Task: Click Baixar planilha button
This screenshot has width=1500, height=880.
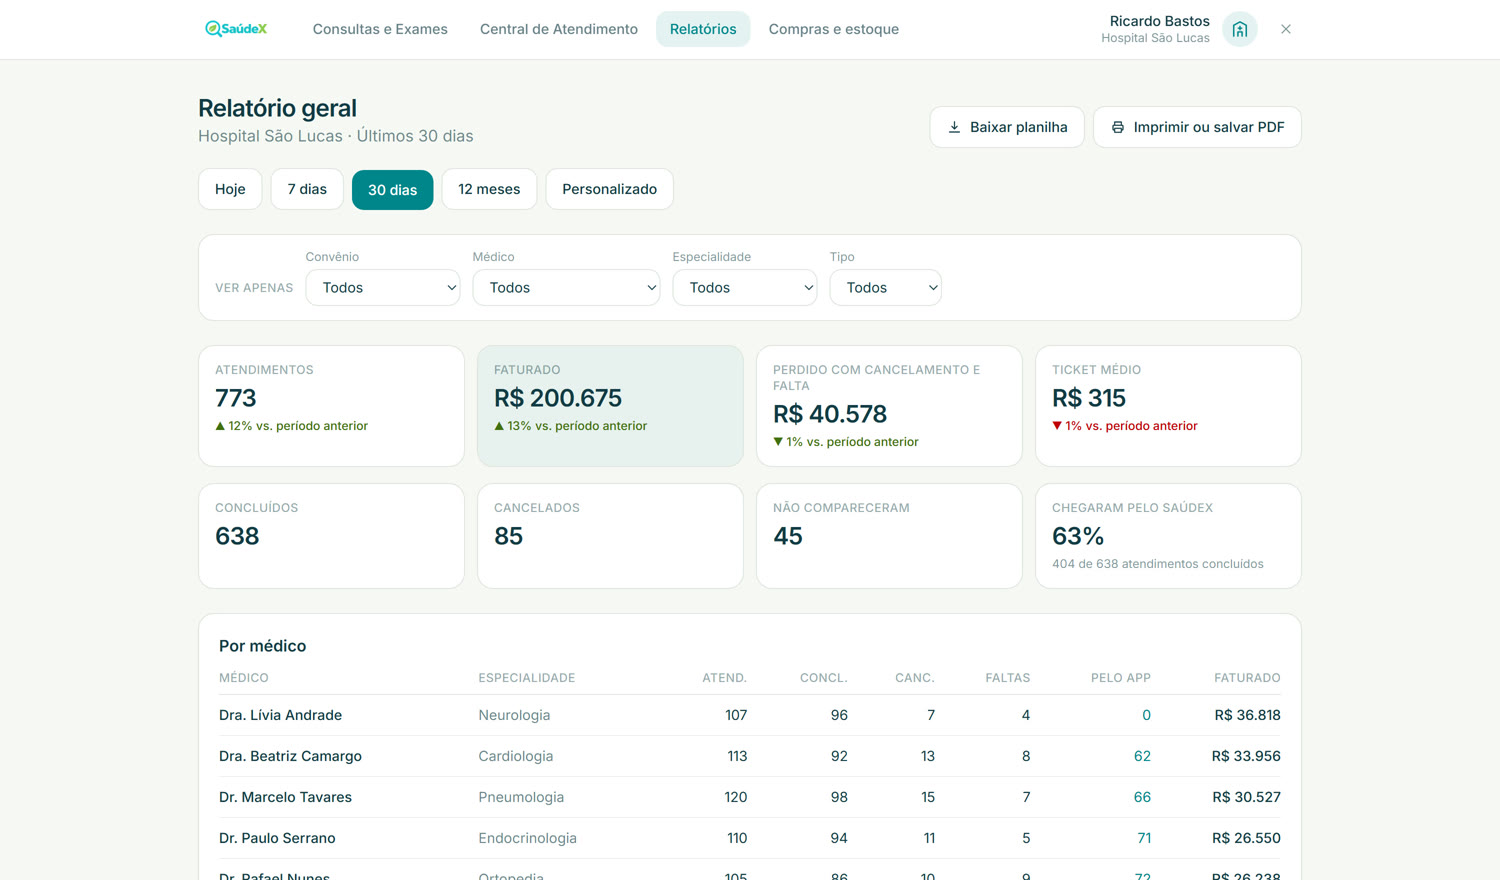Action: pyautogui.click(x=1007, y=127)
